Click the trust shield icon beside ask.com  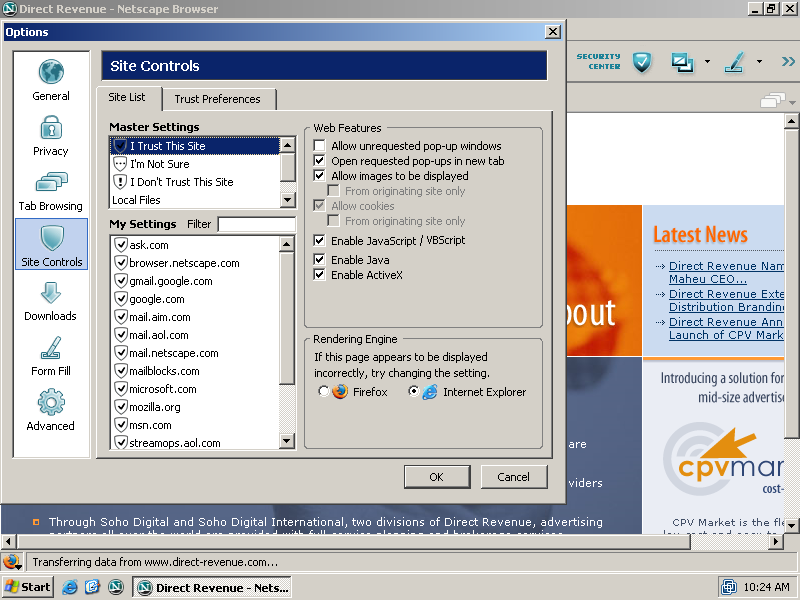[121, 245]
